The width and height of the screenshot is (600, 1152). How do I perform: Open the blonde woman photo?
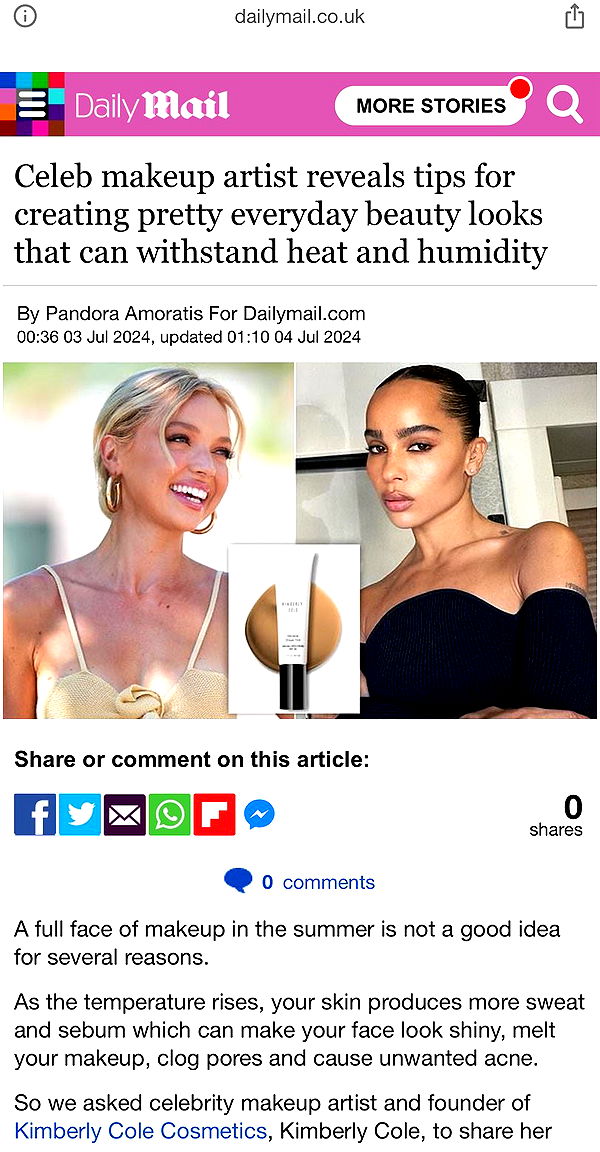pyautogui.click(x=148, y=540)
